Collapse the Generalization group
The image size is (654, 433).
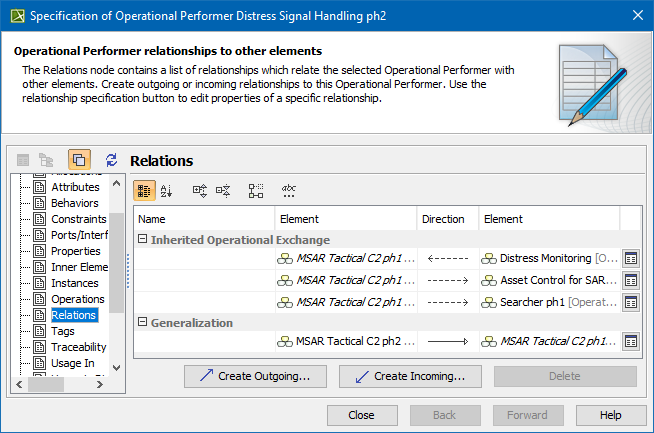142,323
